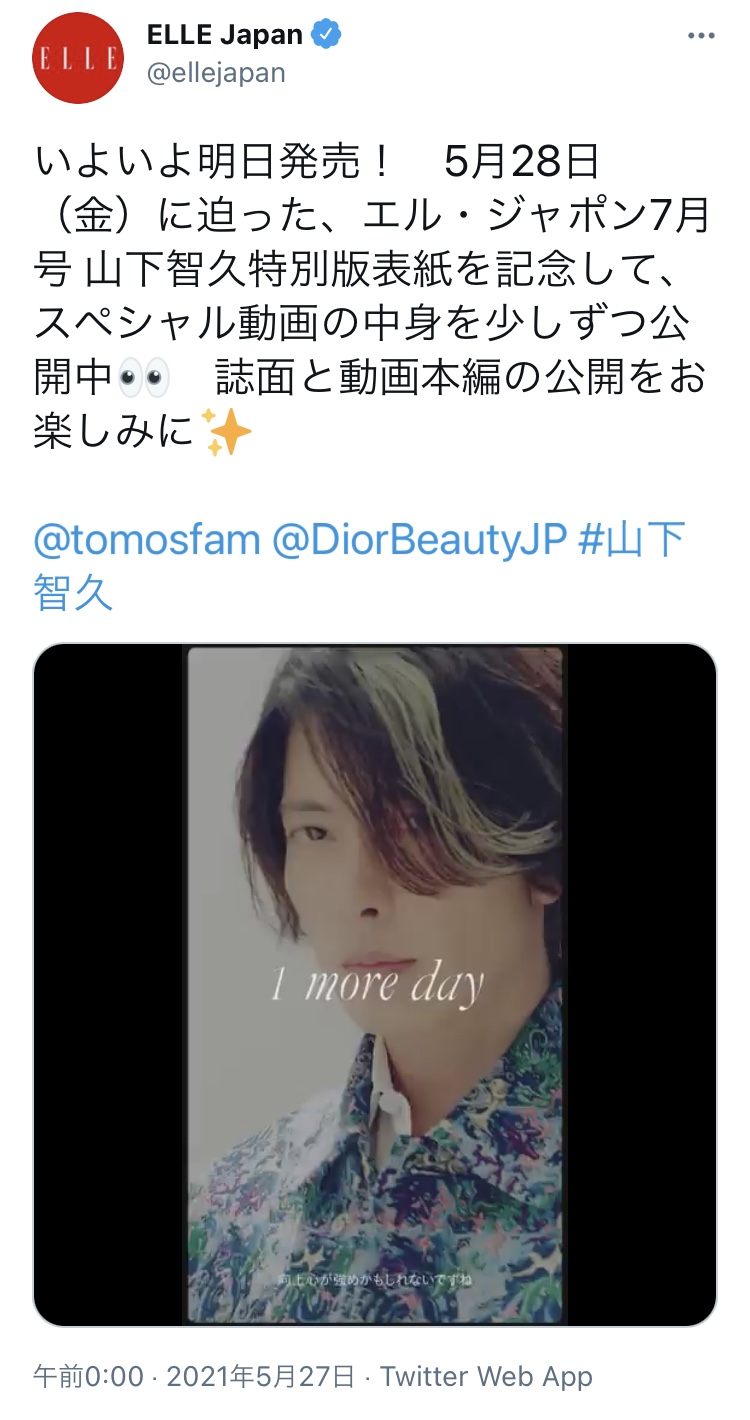
Task: Click the tweet text starting いよいよ明日発売
Action: click(374, 299)
